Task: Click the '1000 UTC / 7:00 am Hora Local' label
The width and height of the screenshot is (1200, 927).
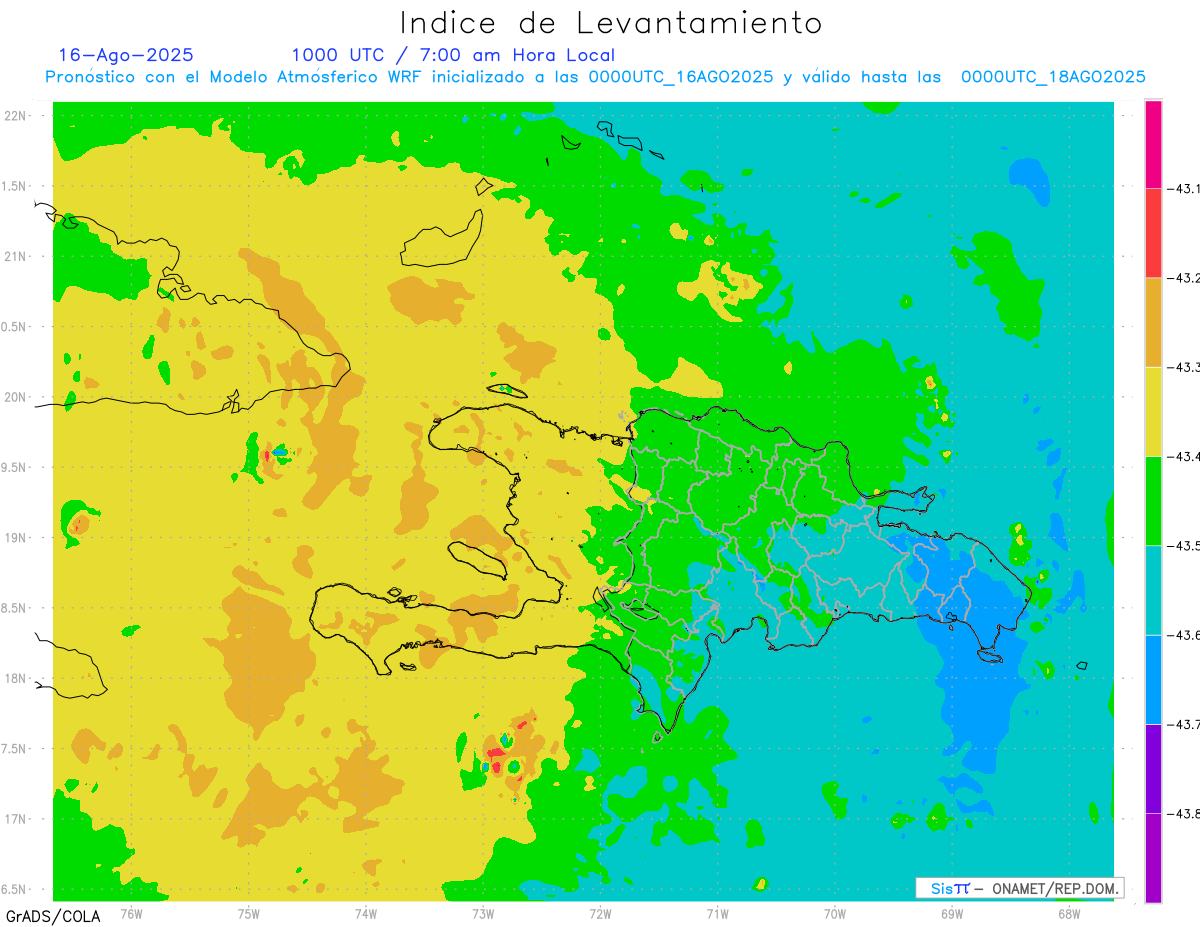Action: click(453, 55)
